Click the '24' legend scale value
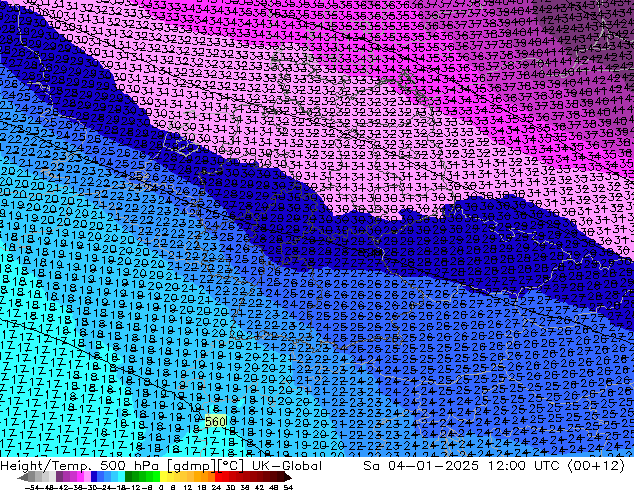 [x=216, y=488]
